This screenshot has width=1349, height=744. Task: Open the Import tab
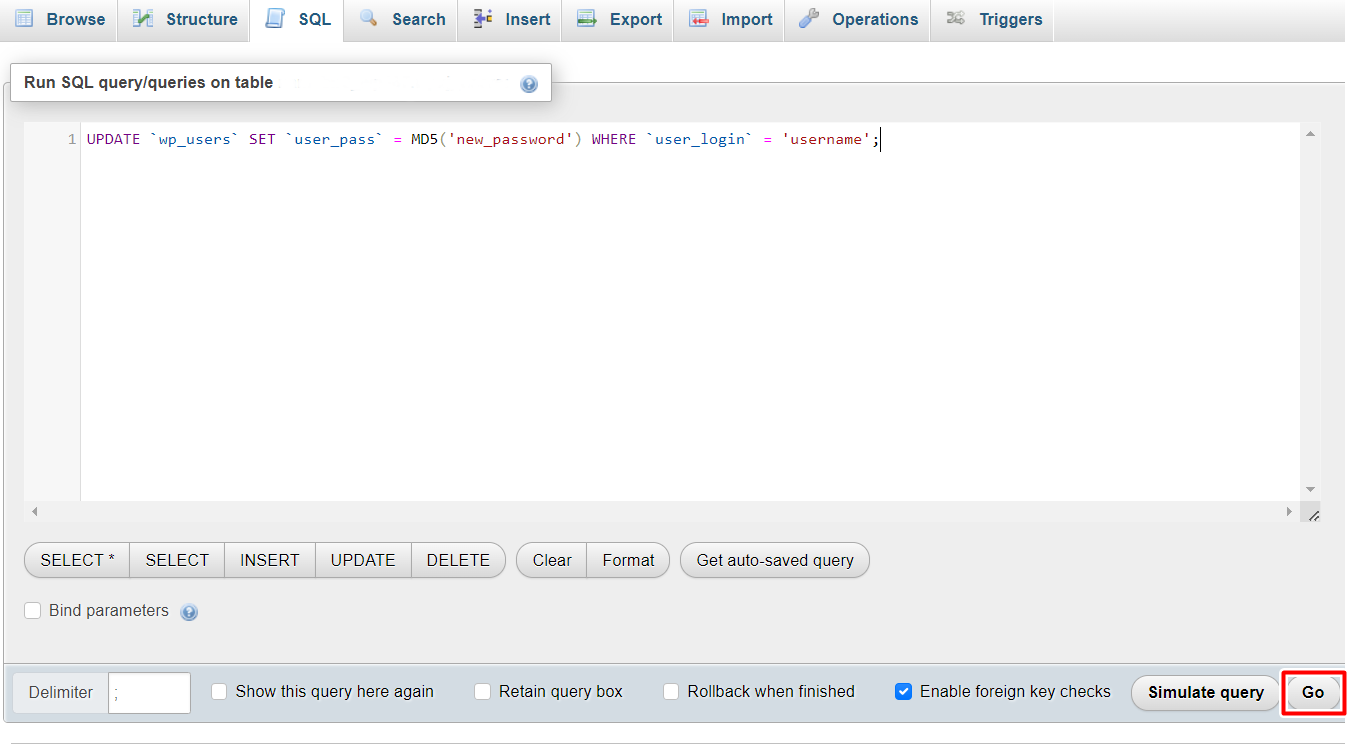729,20
